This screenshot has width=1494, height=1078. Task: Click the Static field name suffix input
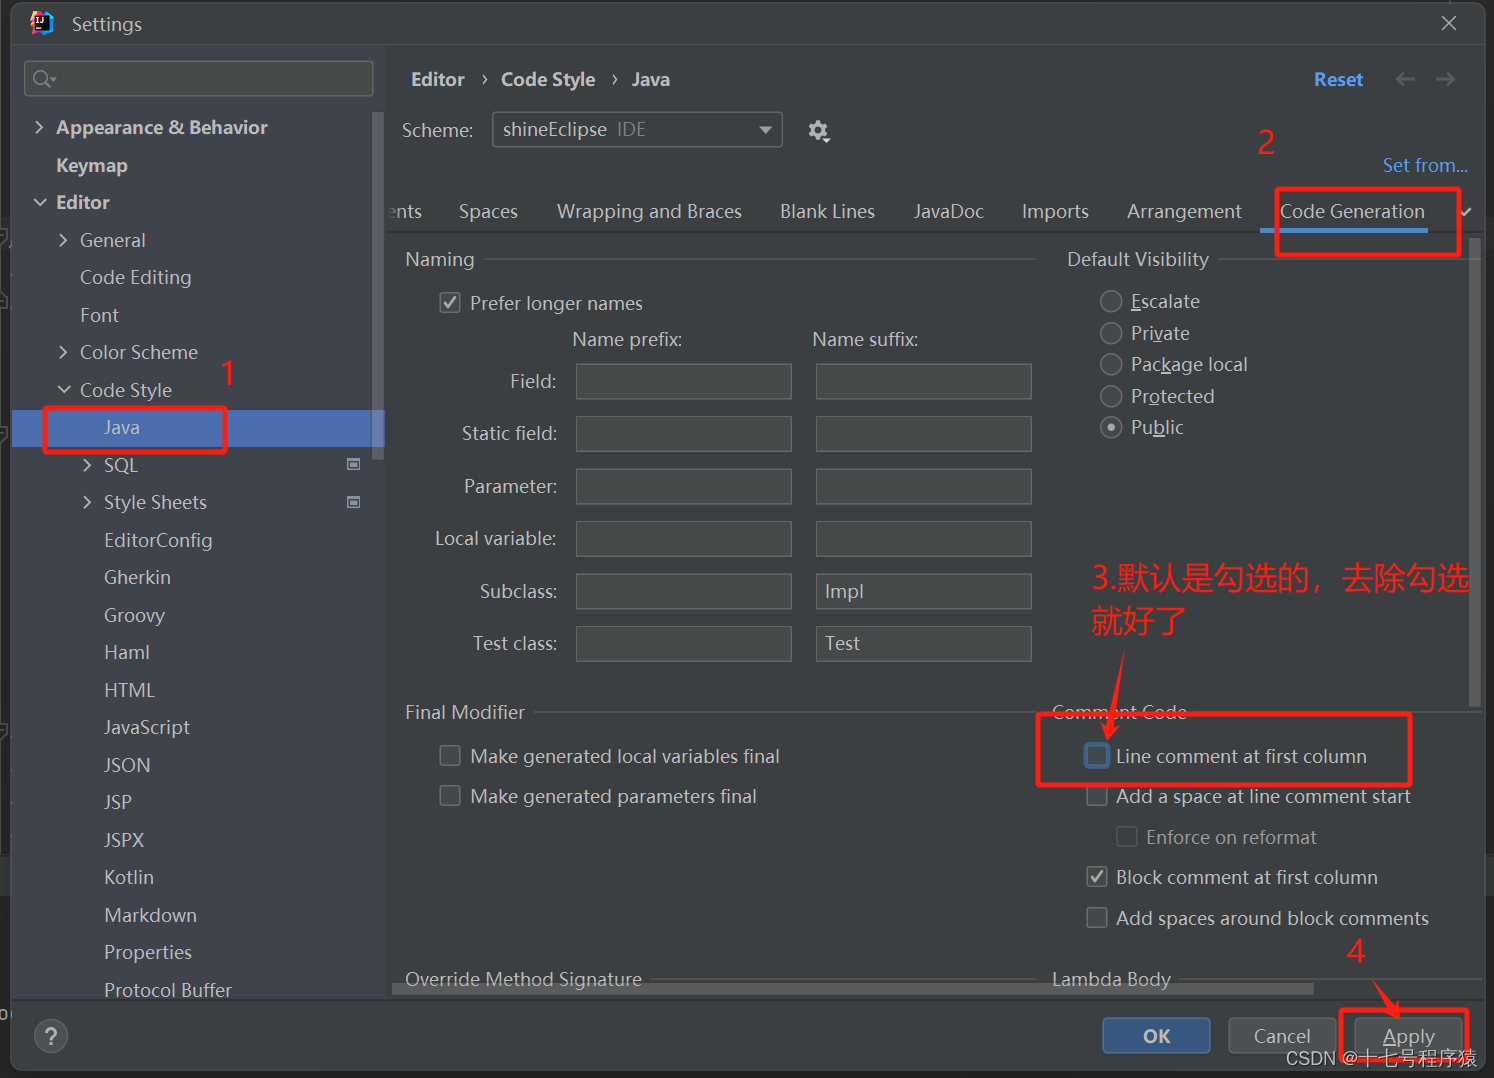coord(924,433)
